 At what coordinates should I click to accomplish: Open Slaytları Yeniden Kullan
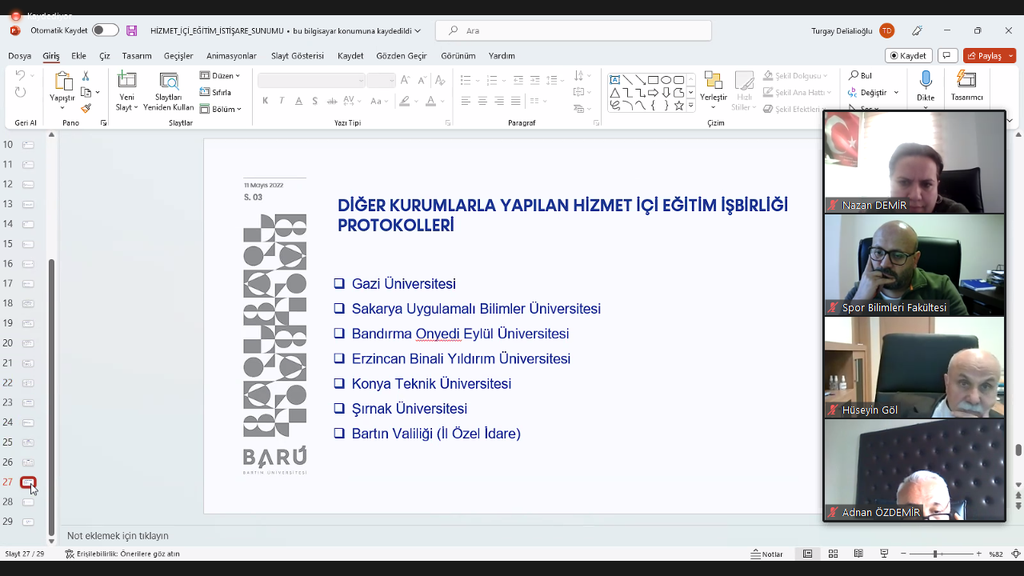pyautogui.click(x=168, y=91)
